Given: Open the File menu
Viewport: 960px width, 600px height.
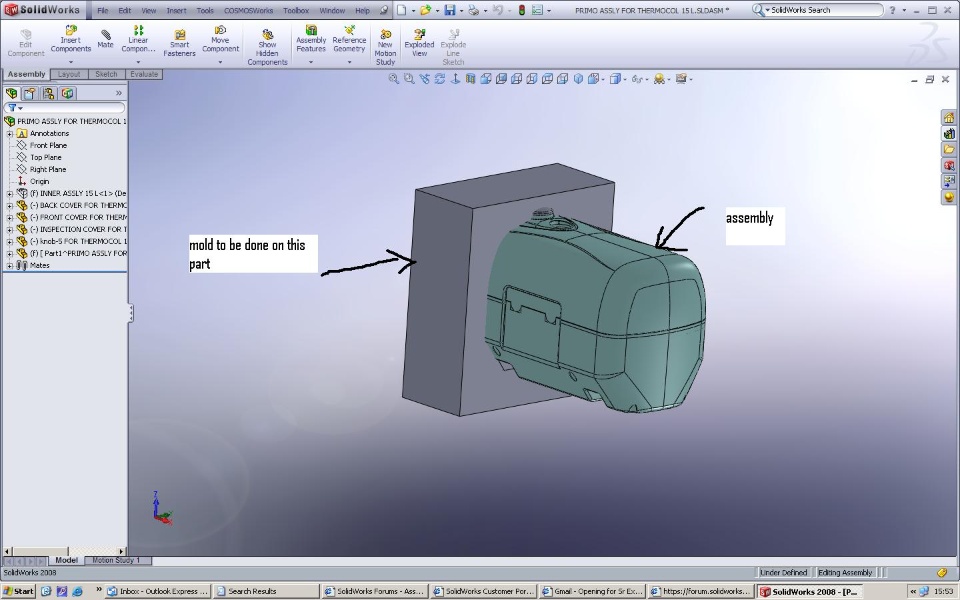Looking at the screenshot, I should 102,10.
